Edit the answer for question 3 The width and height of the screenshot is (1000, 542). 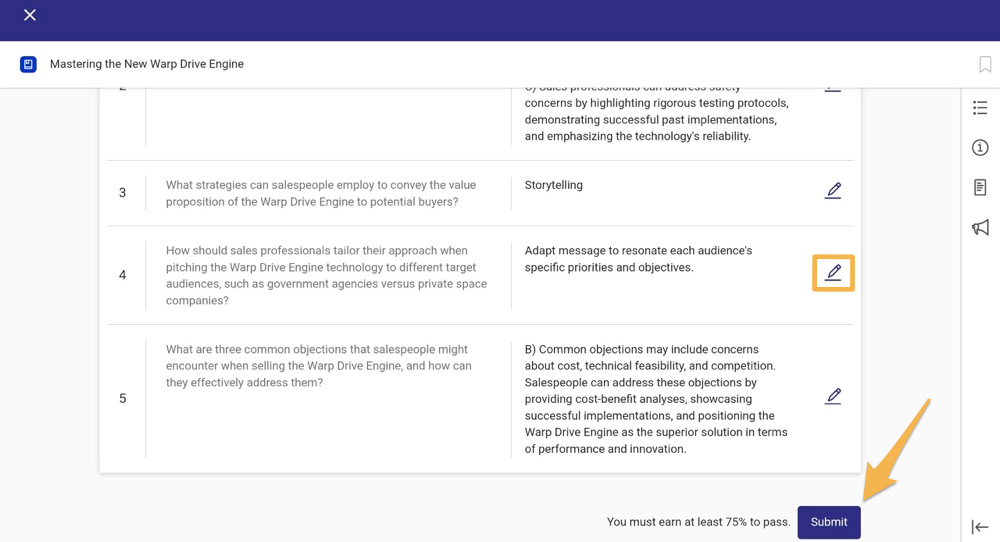point(833,191)
